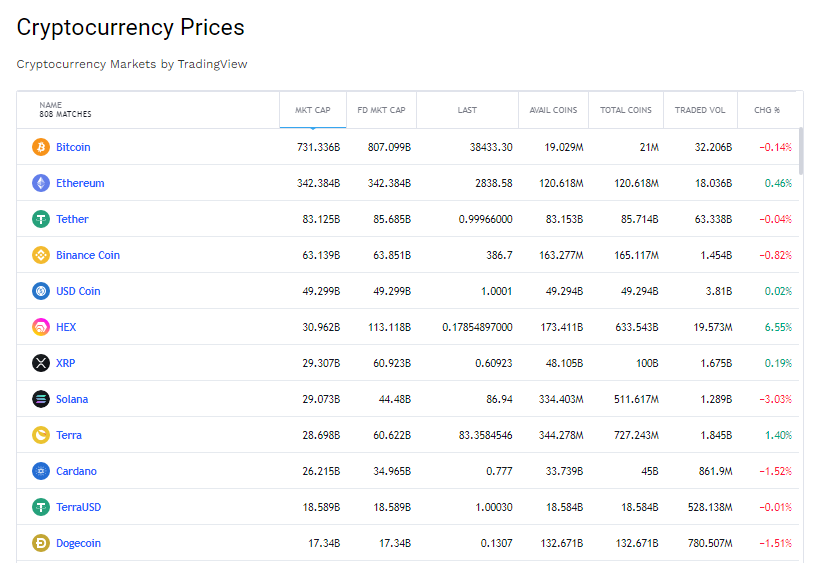The height and width of the screenshot is (563, 814).
Task: Click the Tether green logo icon
Action: pyautogui.click(x=41, y=219)
